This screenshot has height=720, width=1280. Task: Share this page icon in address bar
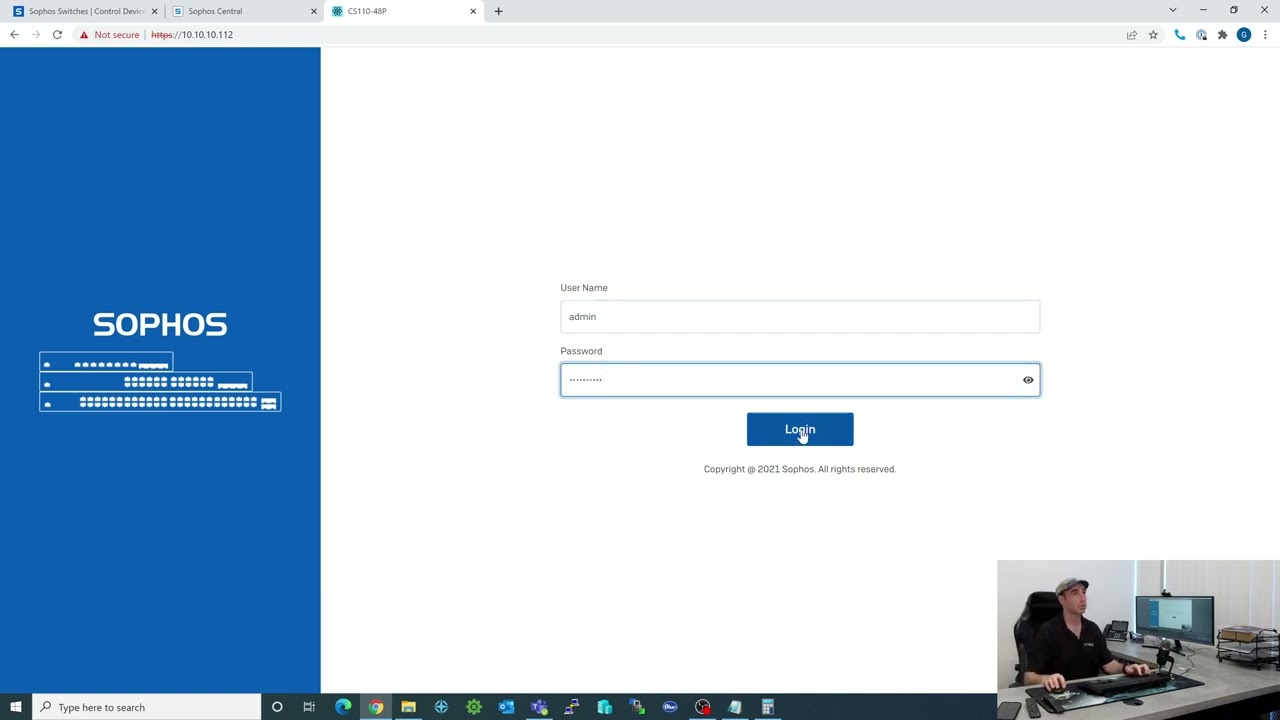click(x=1132, y=35)
